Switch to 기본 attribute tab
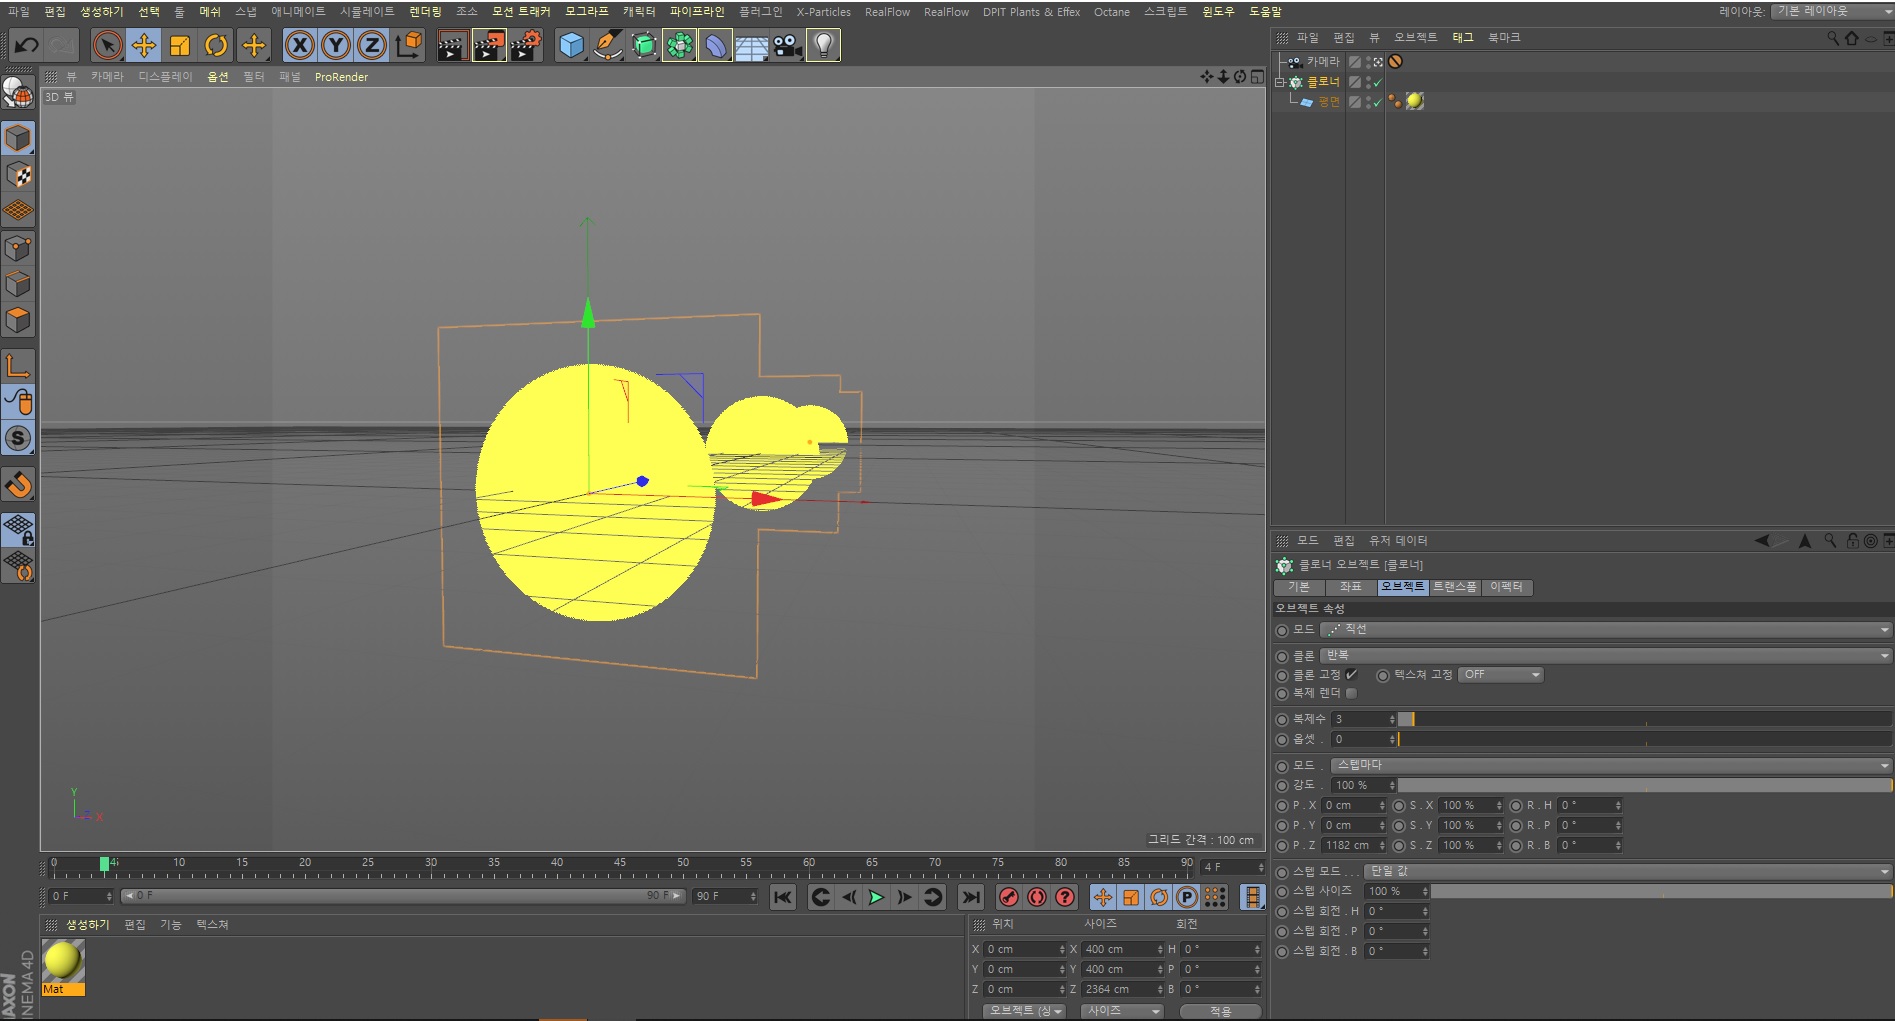Image resolution: width=1895 pixels, height=1021 pixels. (1299, 588)
